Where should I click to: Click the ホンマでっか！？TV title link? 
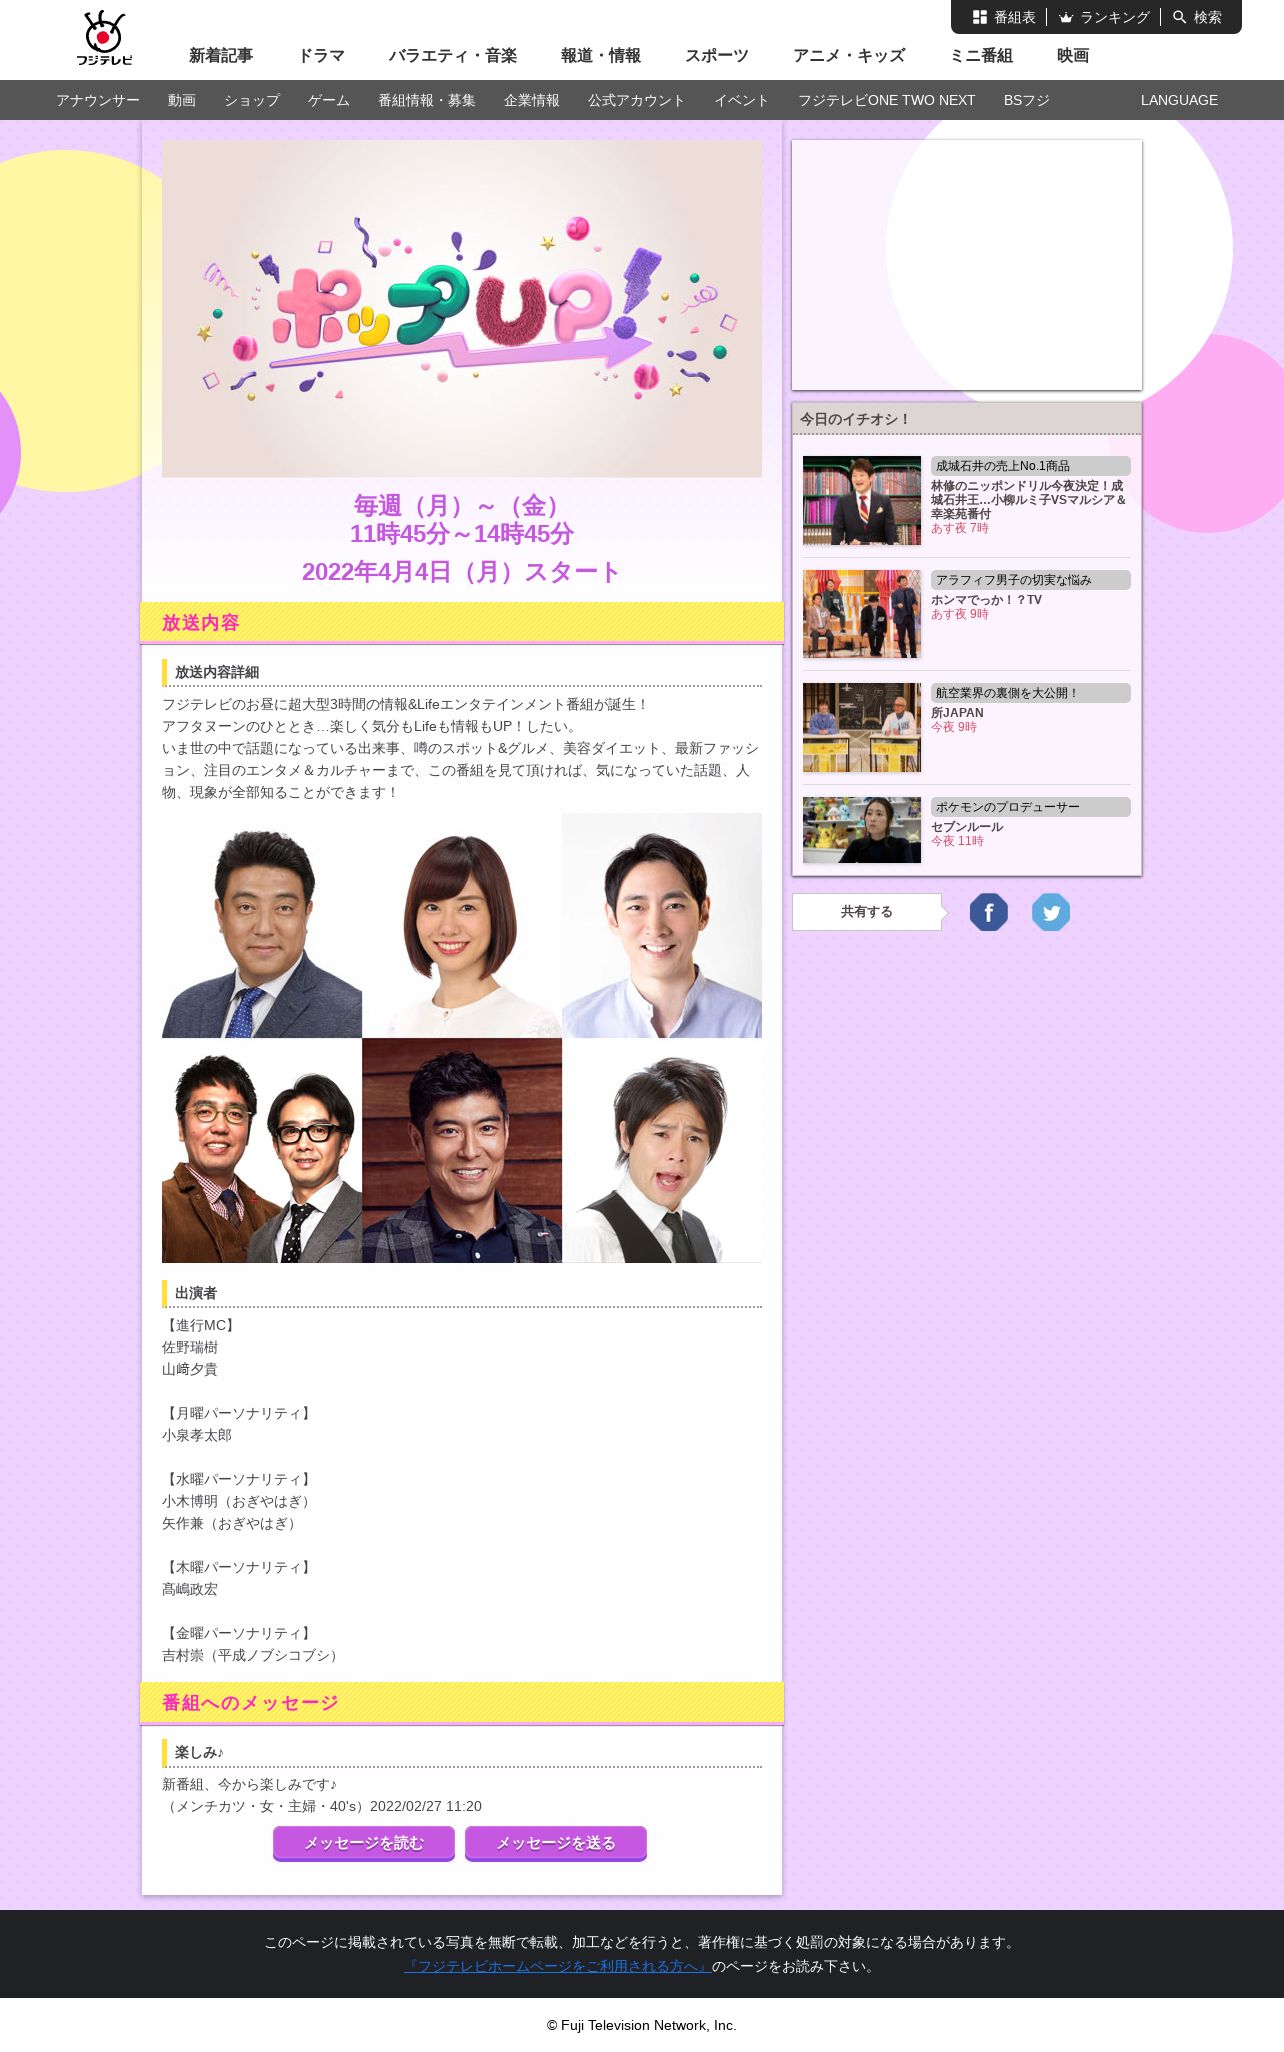[987, 600]
